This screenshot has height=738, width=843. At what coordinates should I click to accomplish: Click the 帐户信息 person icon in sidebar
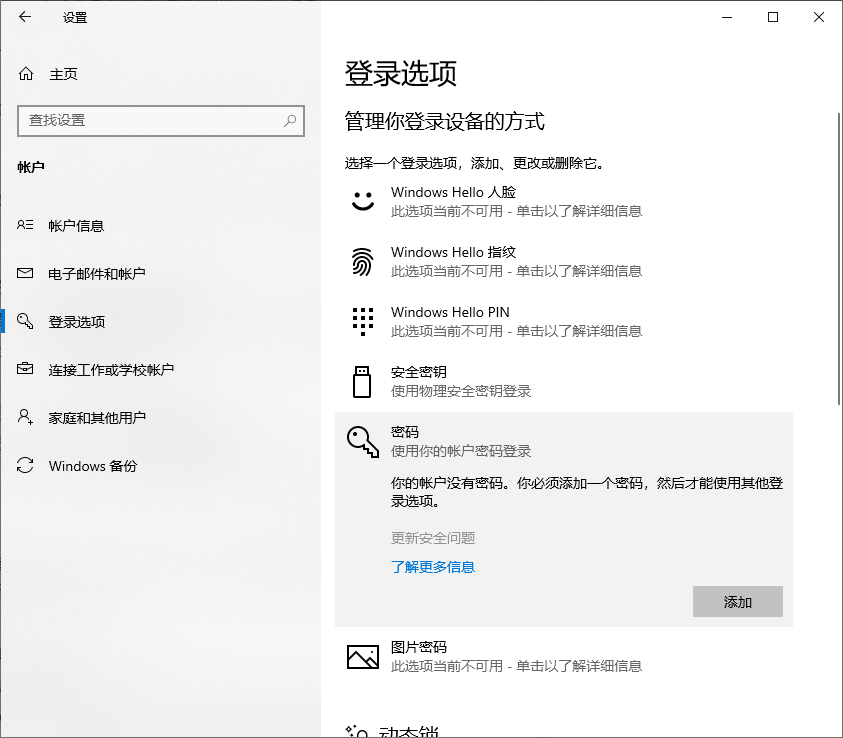coord(23,225)
